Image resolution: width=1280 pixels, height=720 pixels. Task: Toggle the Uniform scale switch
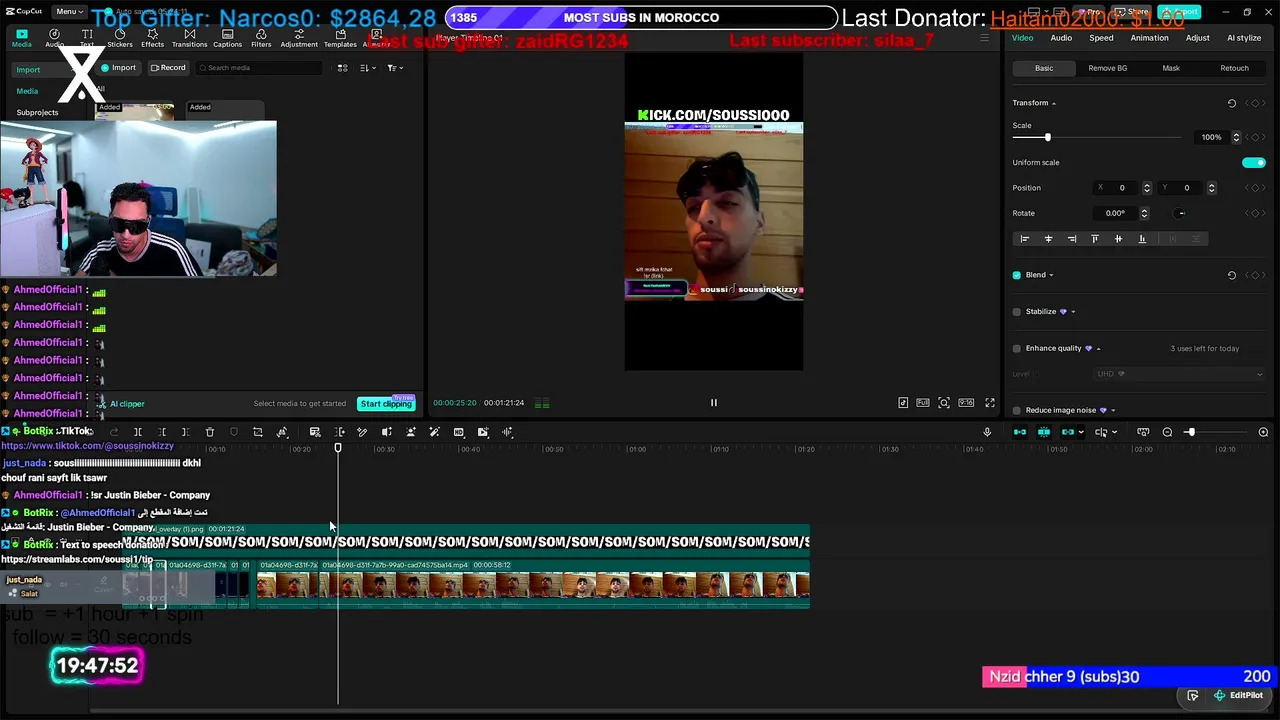point(1254,163)
